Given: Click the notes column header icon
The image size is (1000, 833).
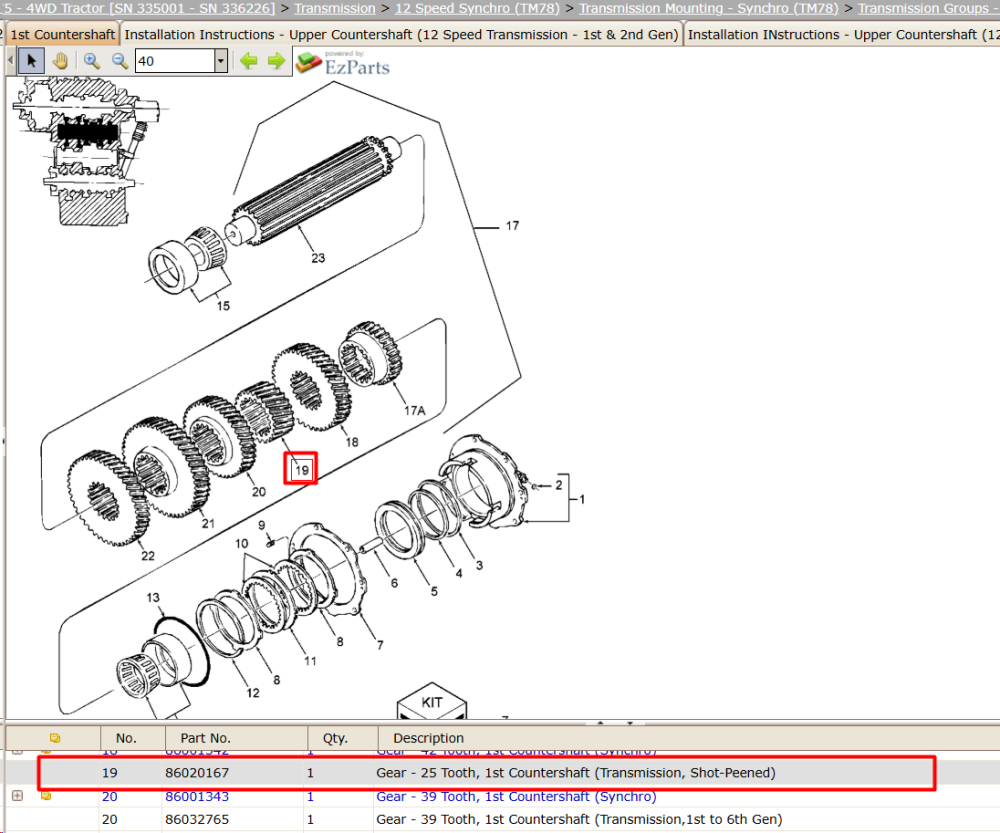Looking at the screenshot, I should click(x=55, y=738).
